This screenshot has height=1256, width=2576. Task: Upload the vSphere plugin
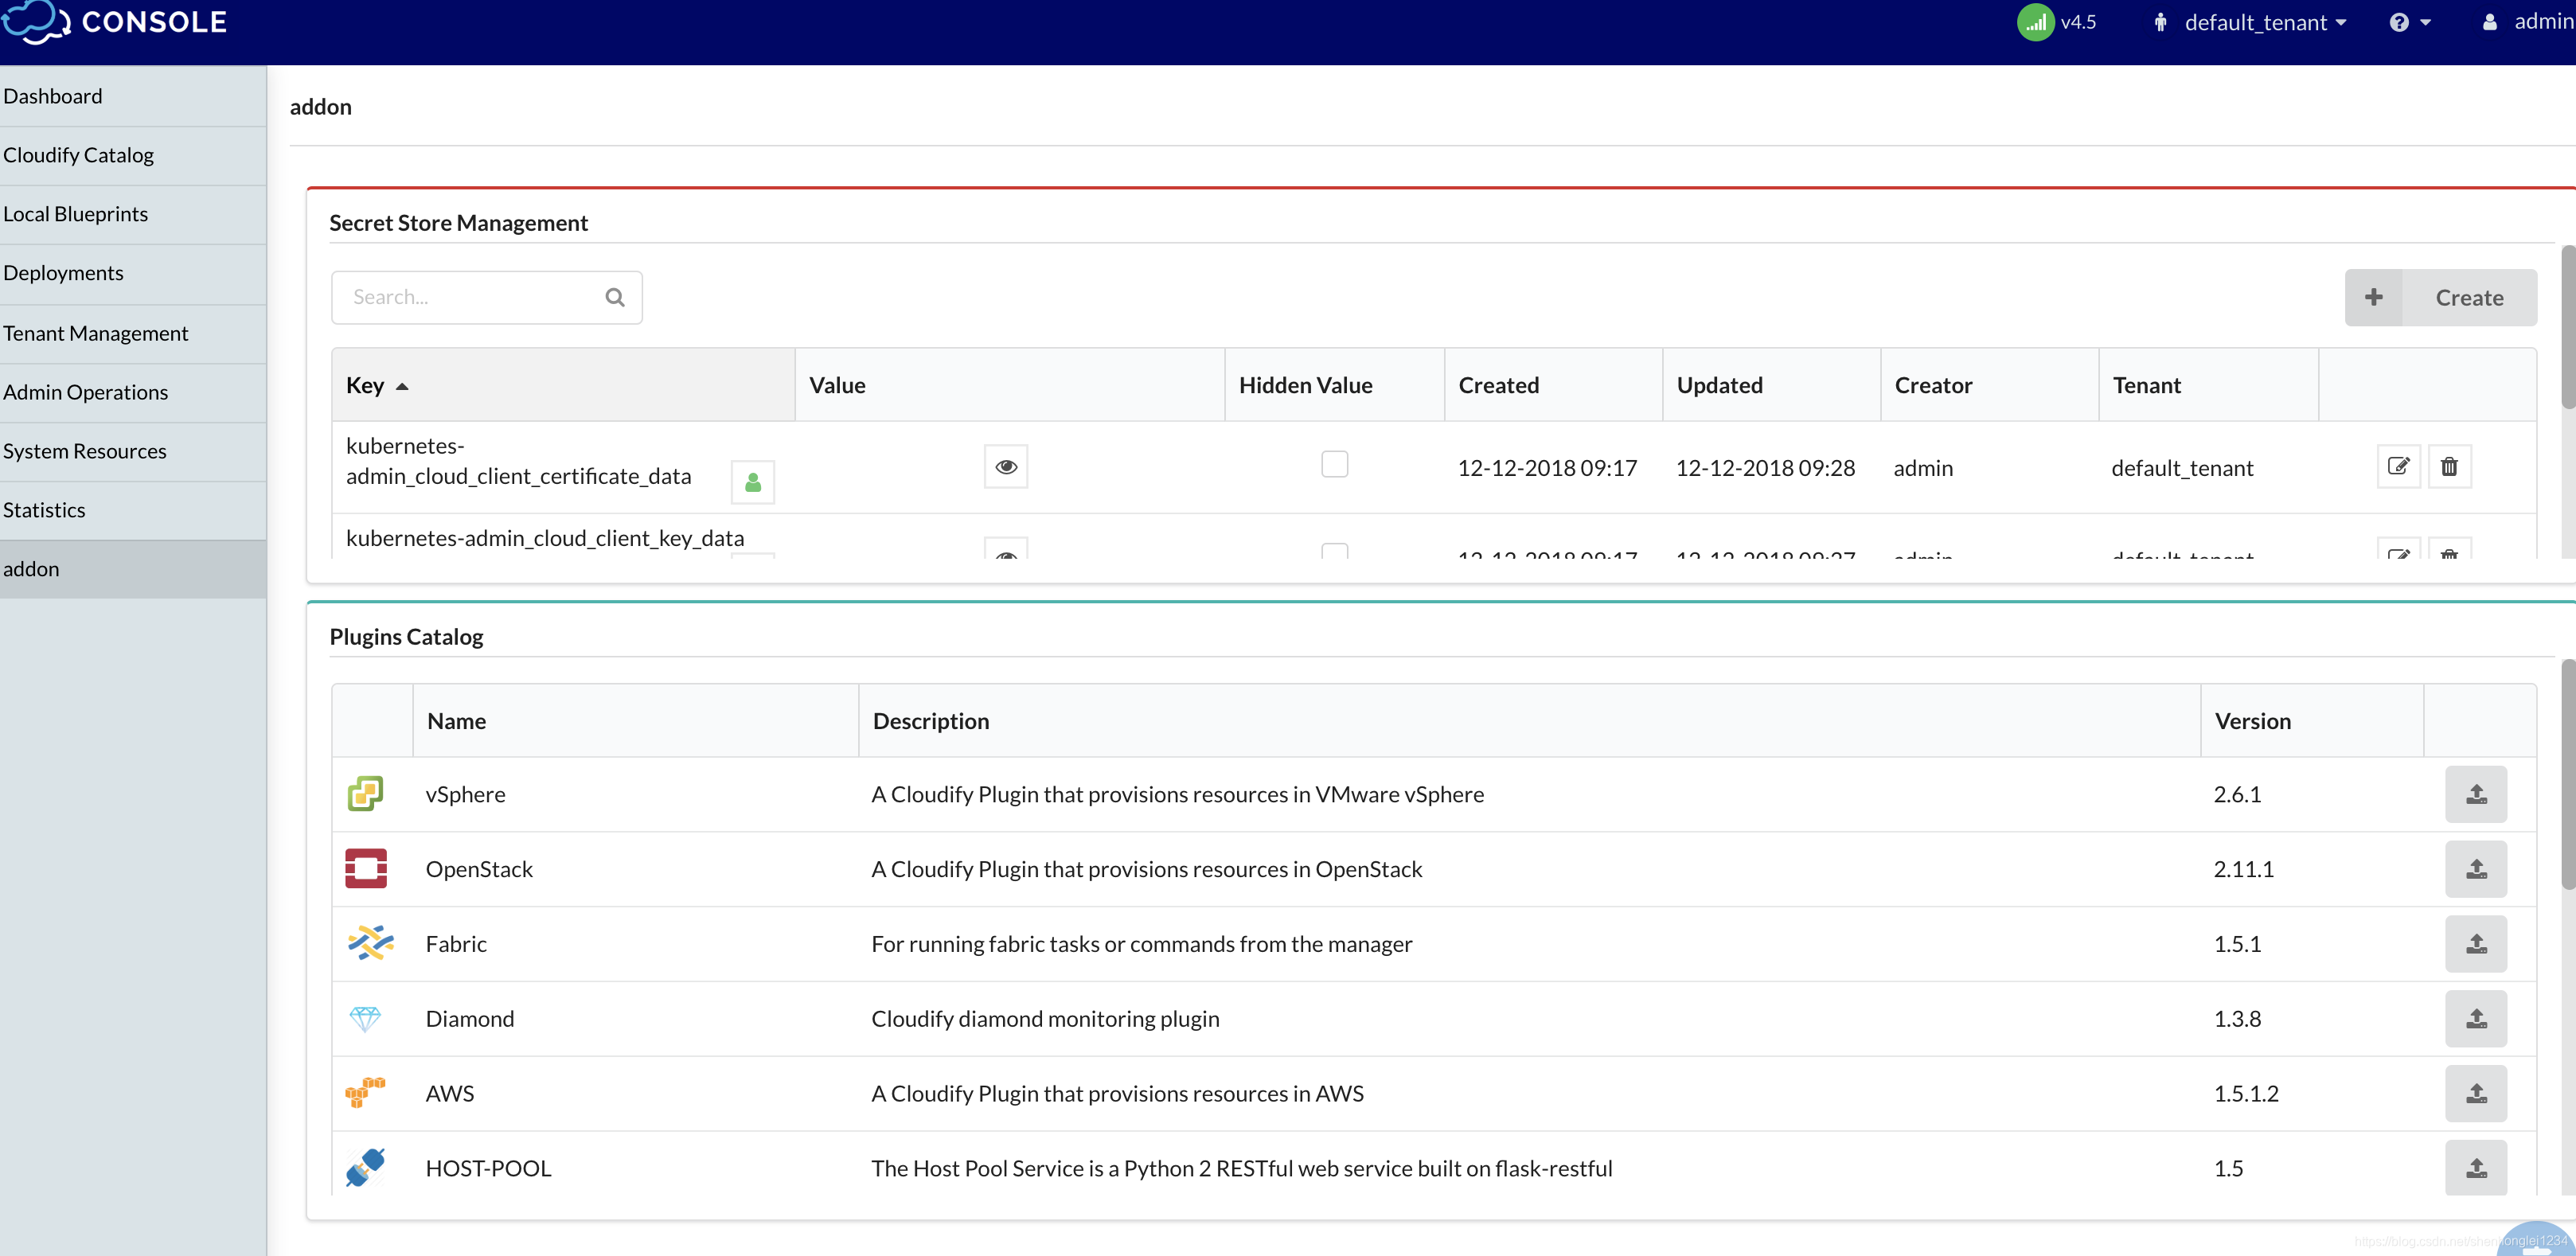(2476, 794)
